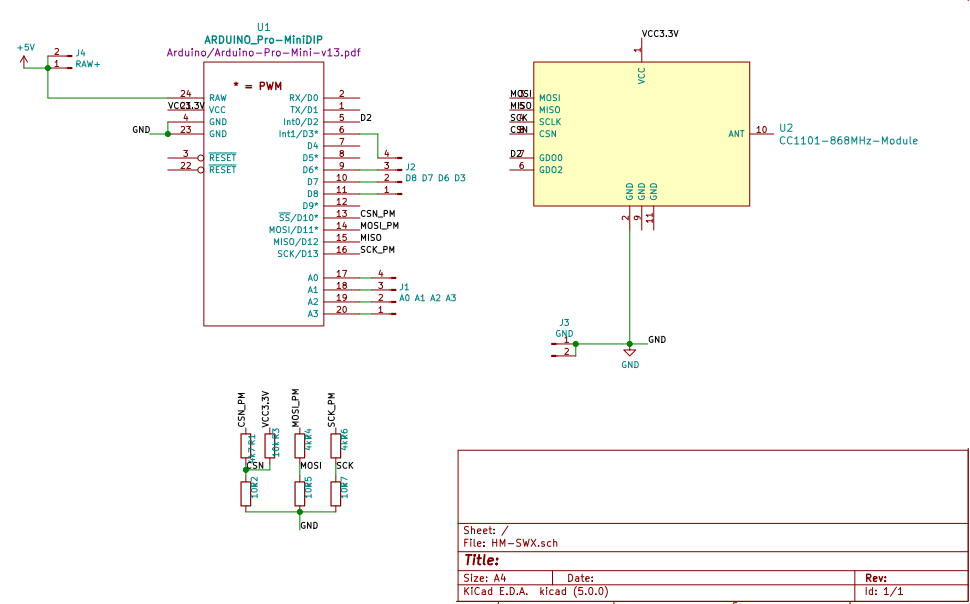970x604 pixels.
Task: Select pull-up resistor R1 labeled 4k7
Action: click(245, 443)
